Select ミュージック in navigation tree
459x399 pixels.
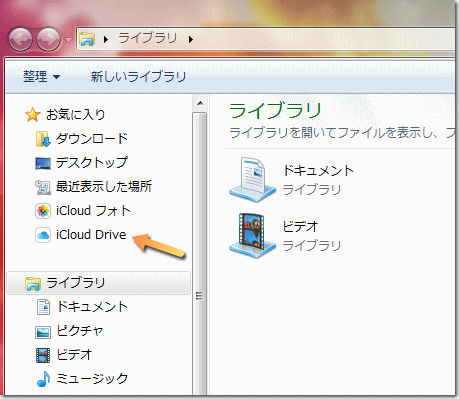(92, 379)
